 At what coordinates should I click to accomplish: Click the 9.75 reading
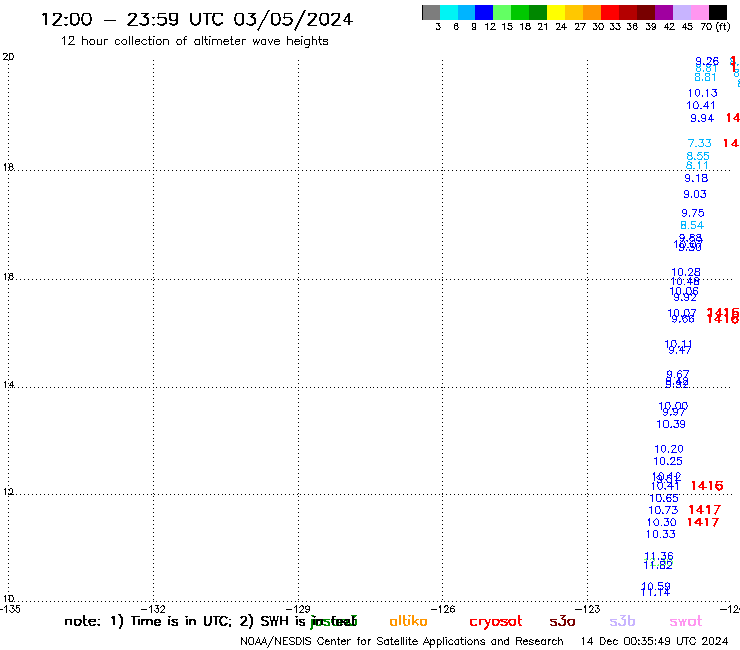pyautogui.click(x=693, y=213)
